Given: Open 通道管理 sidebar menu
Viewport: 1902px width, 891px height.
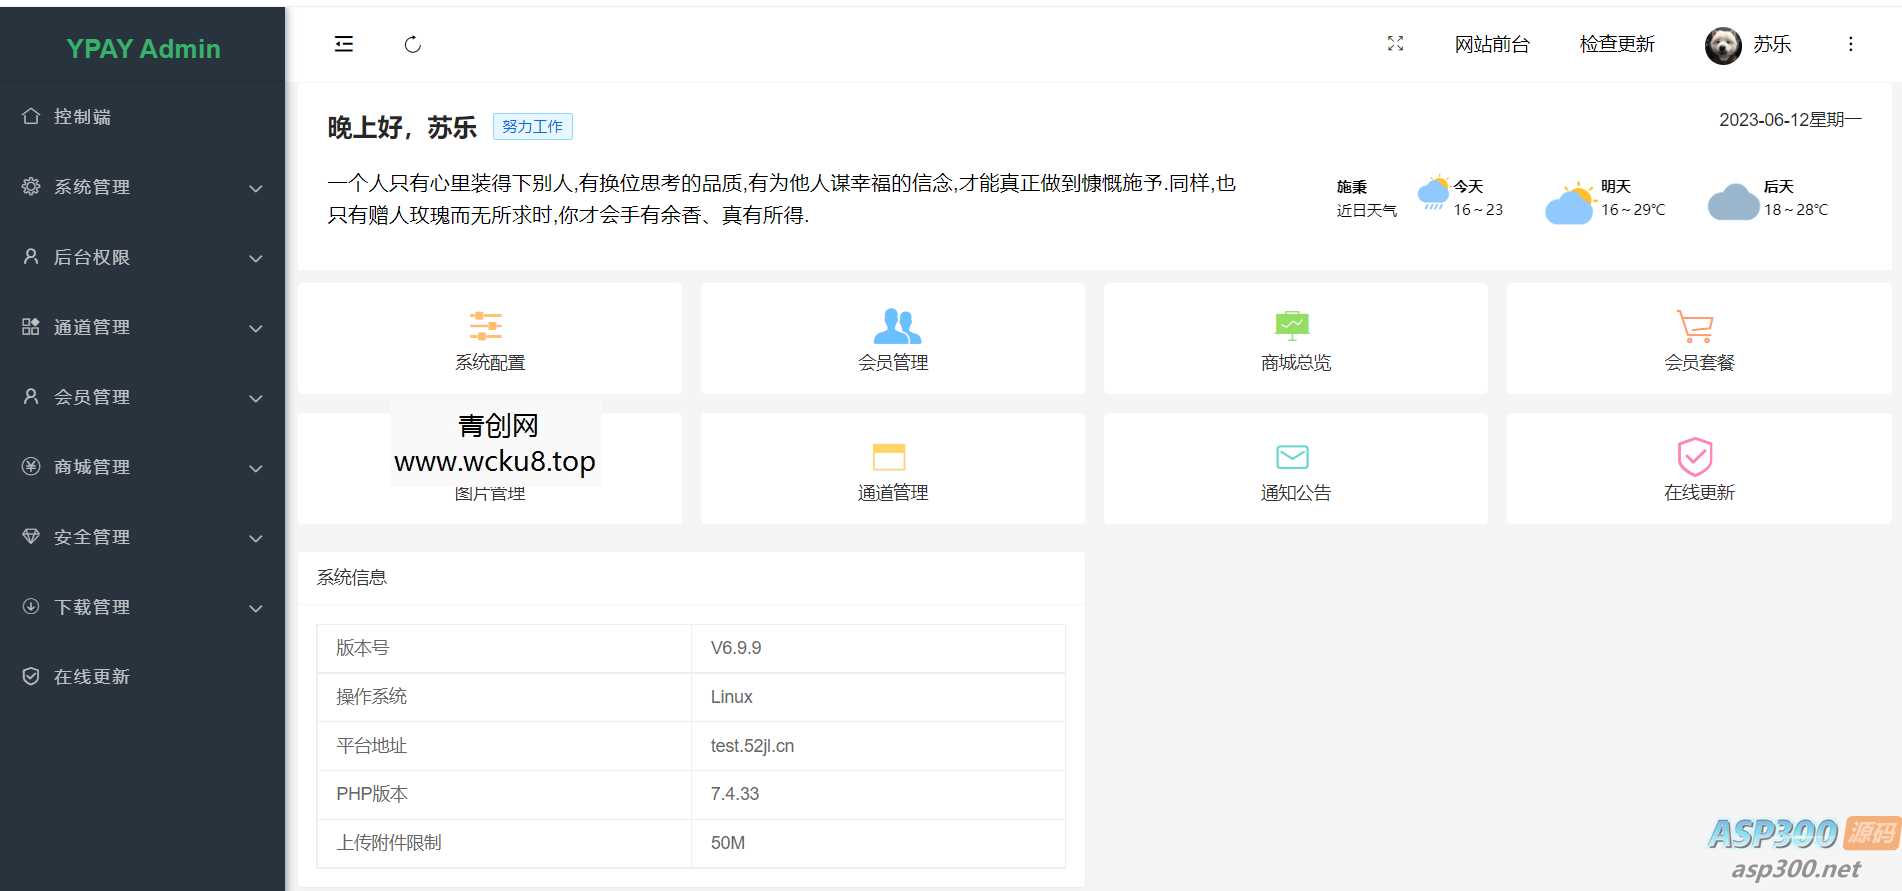Looking at the screenshot, I should (142, 327).
